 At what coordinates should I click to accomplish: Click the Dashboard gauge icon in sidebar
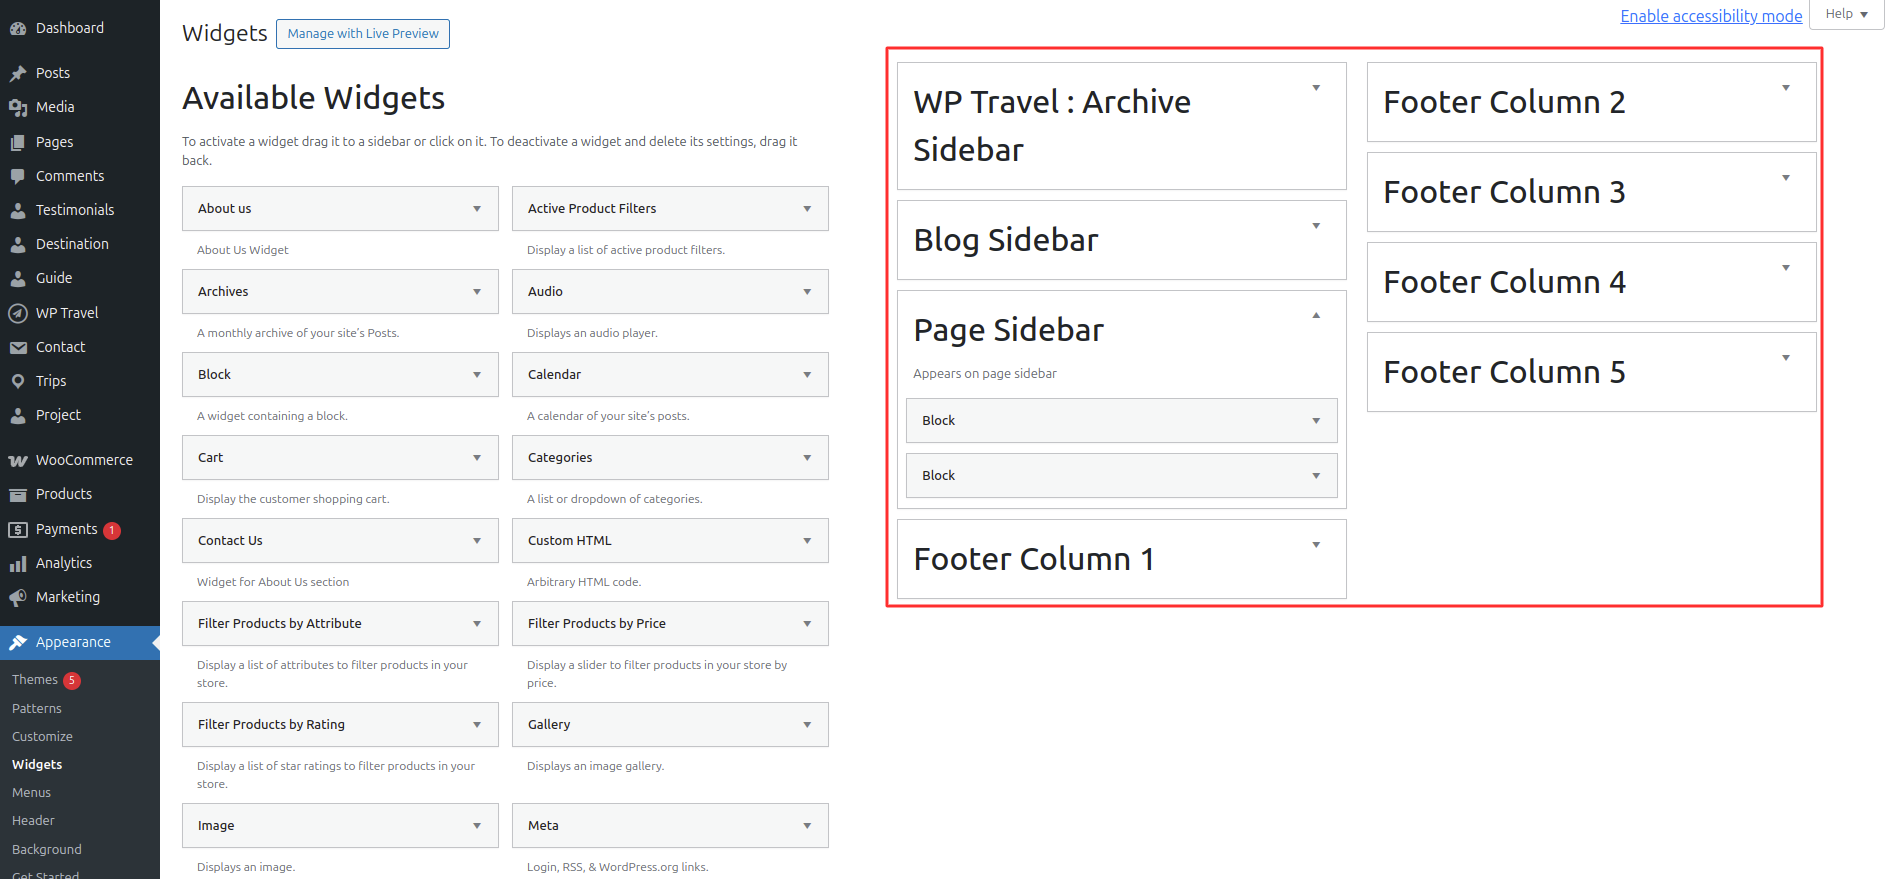click(18, 29)
